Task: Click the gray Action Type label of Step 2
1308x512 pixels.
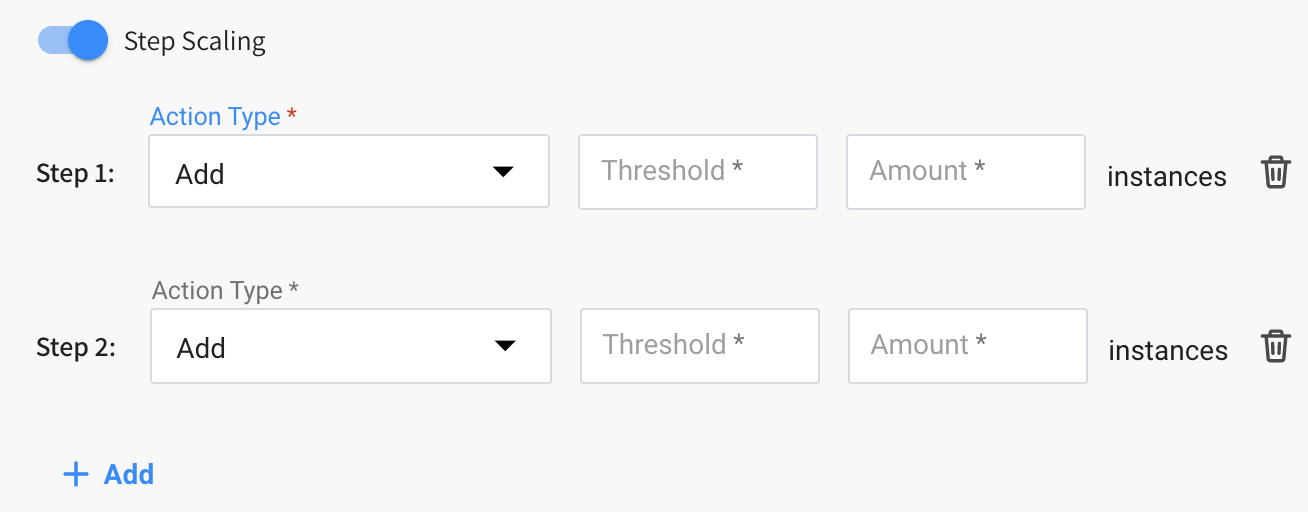Action: [217, 291]
